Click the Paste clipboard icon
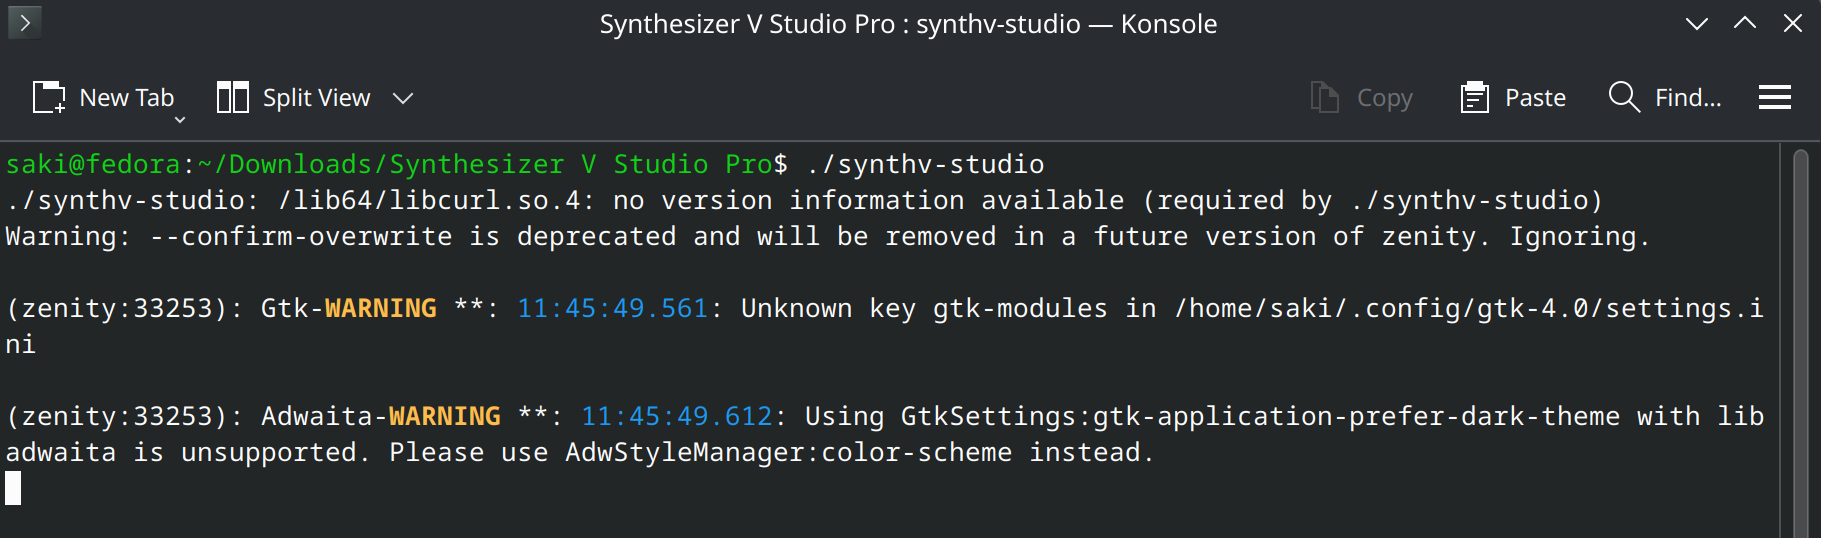 1475,97
